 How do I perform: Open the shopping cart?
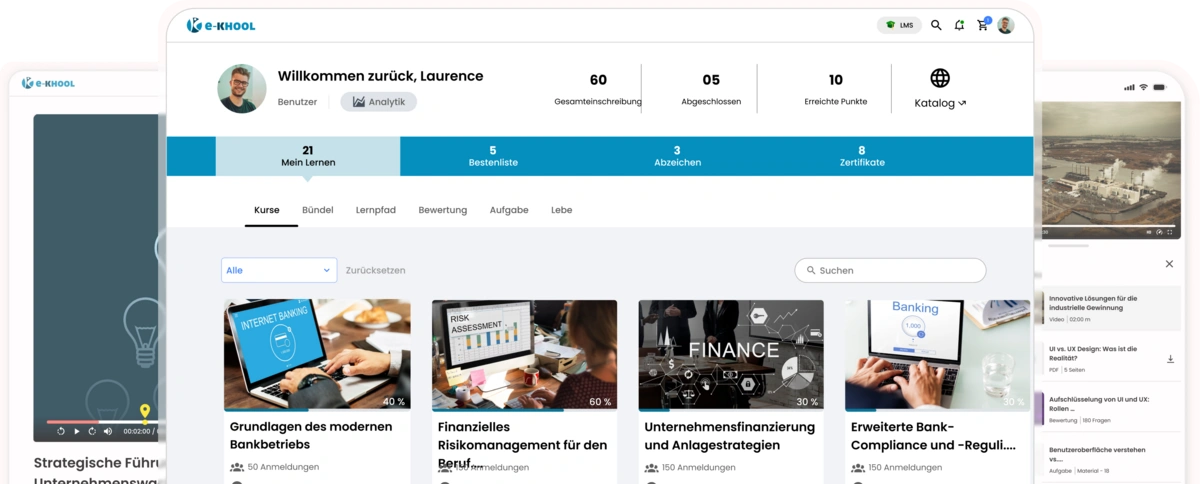983,25
